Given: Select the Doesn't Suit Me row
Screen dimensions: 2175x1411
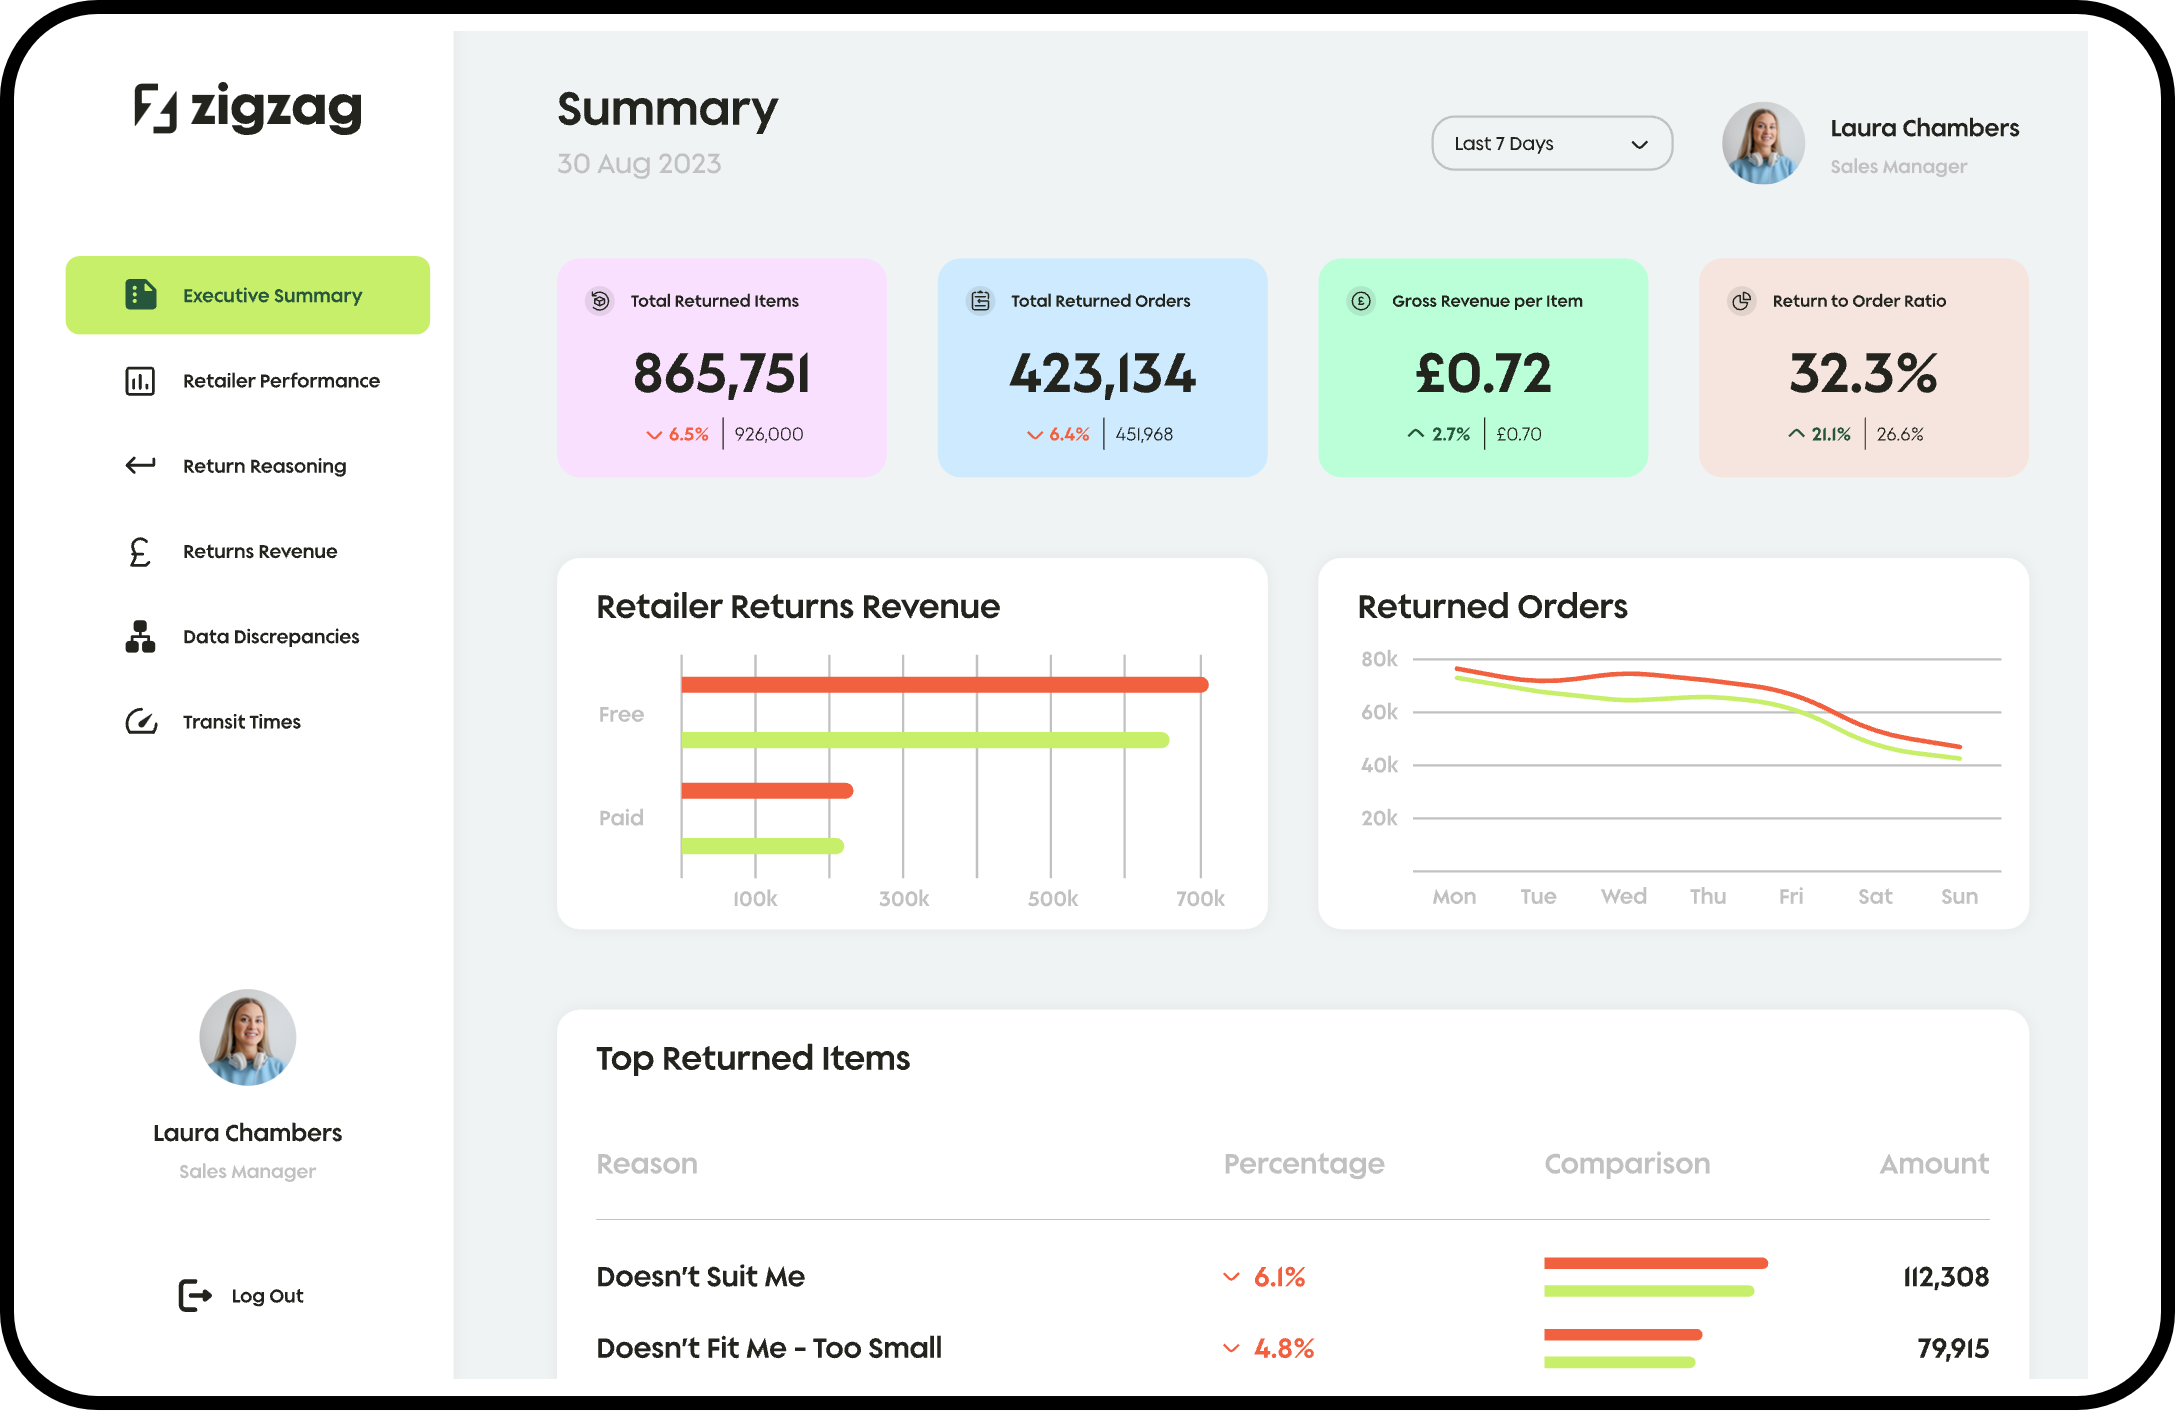Looking at the screenshot, I should click(700, 1276).
